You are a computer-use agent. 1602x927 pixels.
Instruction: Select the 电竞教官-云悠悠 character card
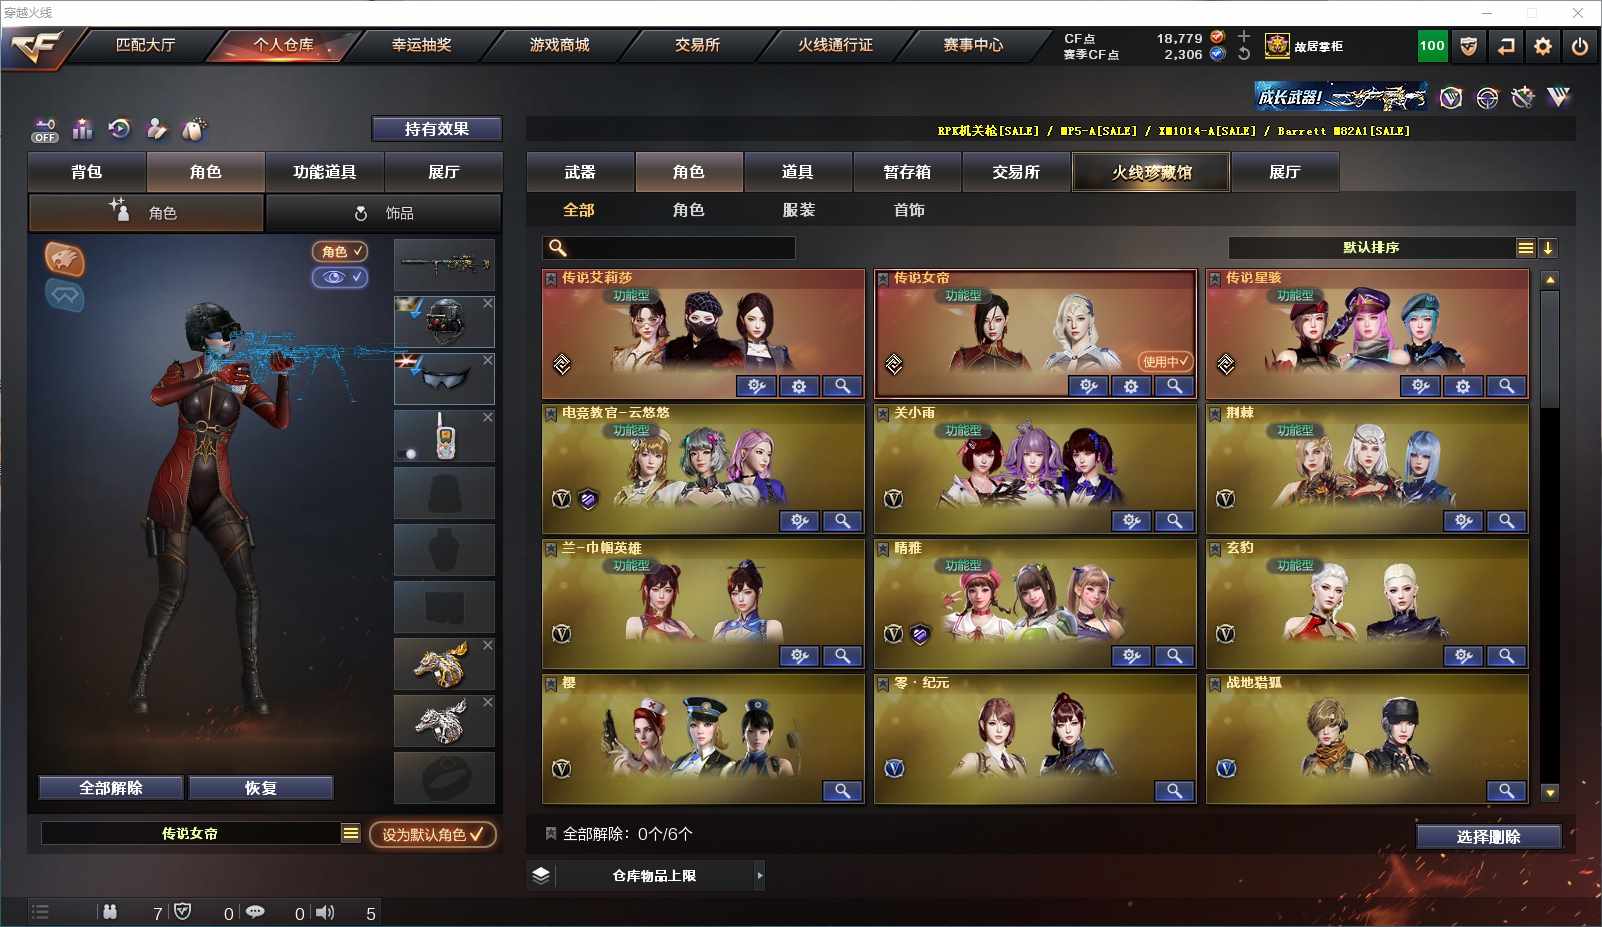703,469
